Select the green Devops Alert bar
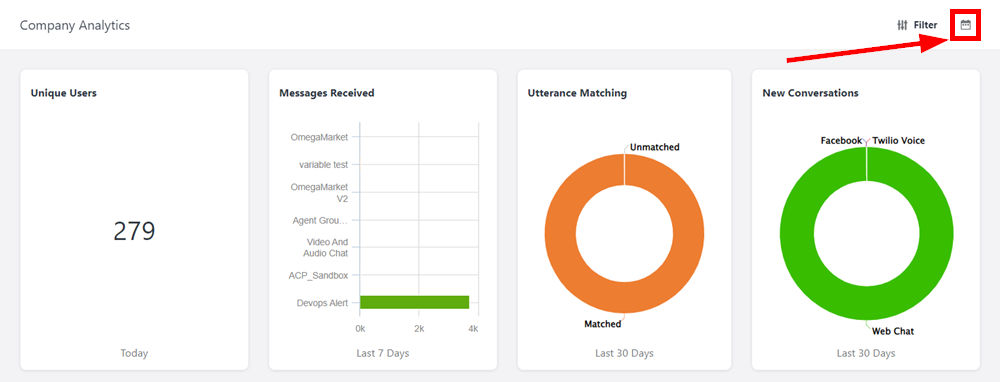 [x=415, y=302]
